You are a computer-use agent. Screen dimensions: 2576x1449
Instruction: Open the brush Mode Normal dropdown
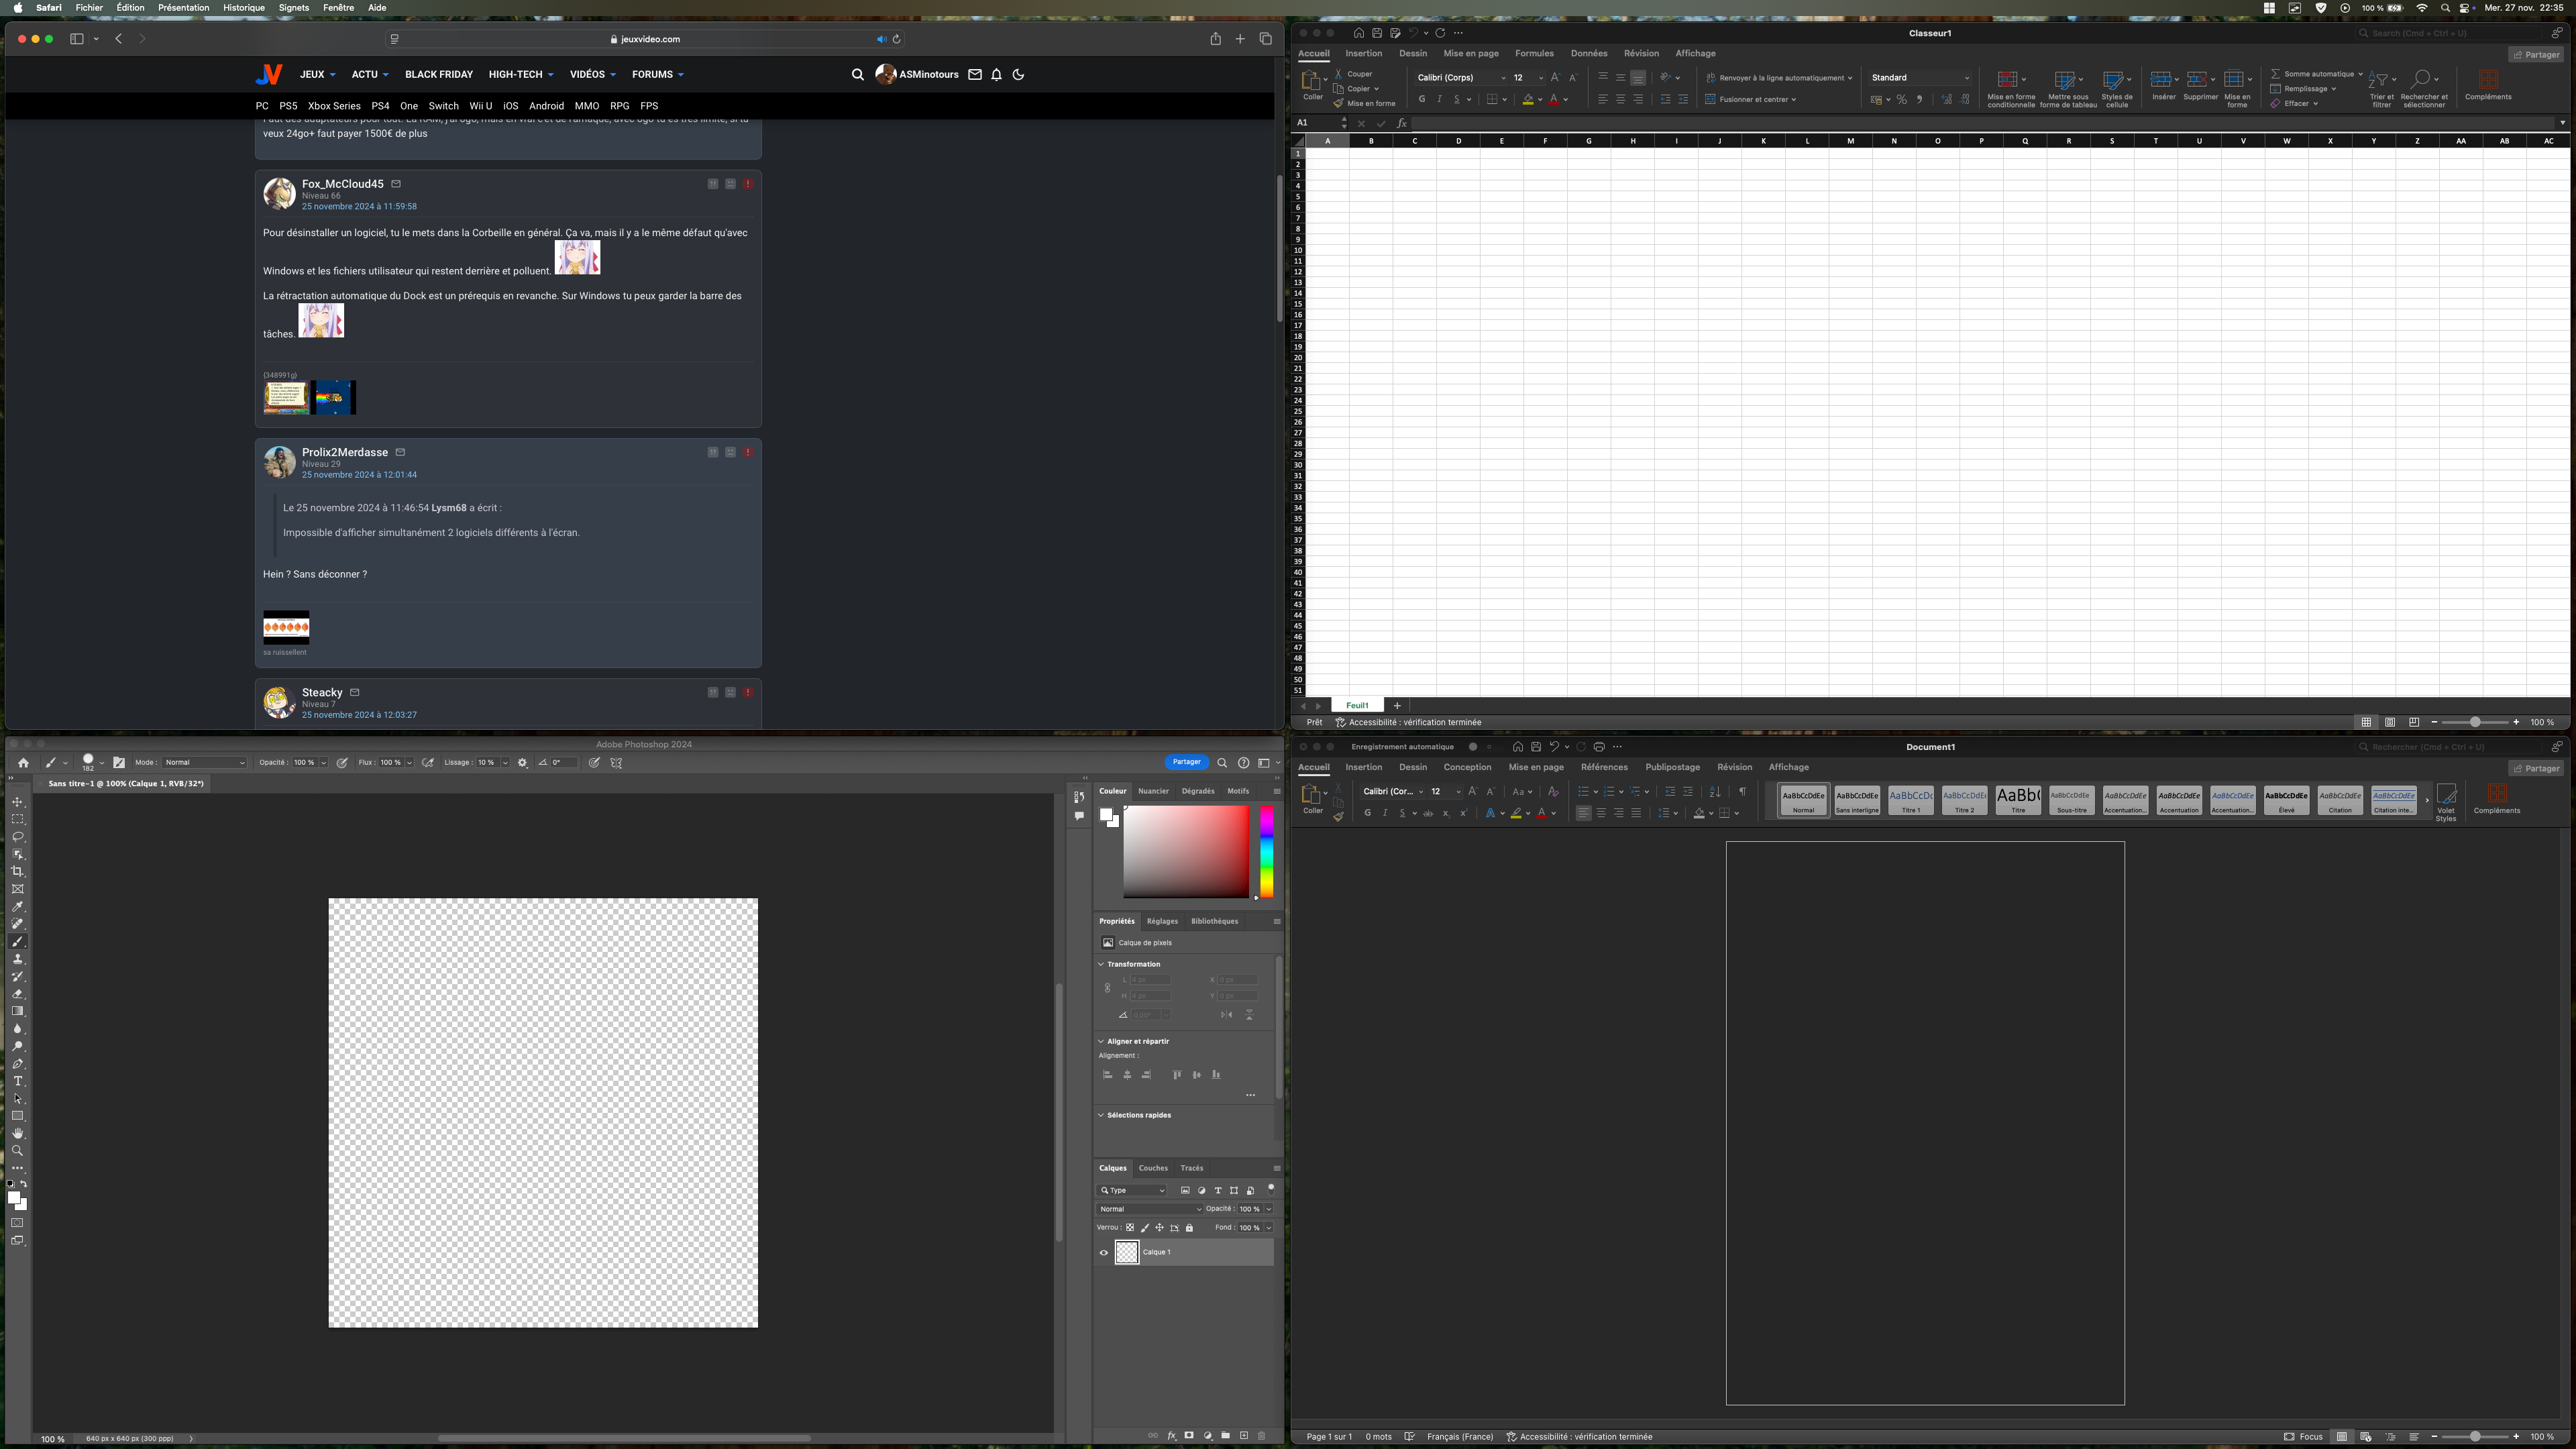click(x=205, y=763)
